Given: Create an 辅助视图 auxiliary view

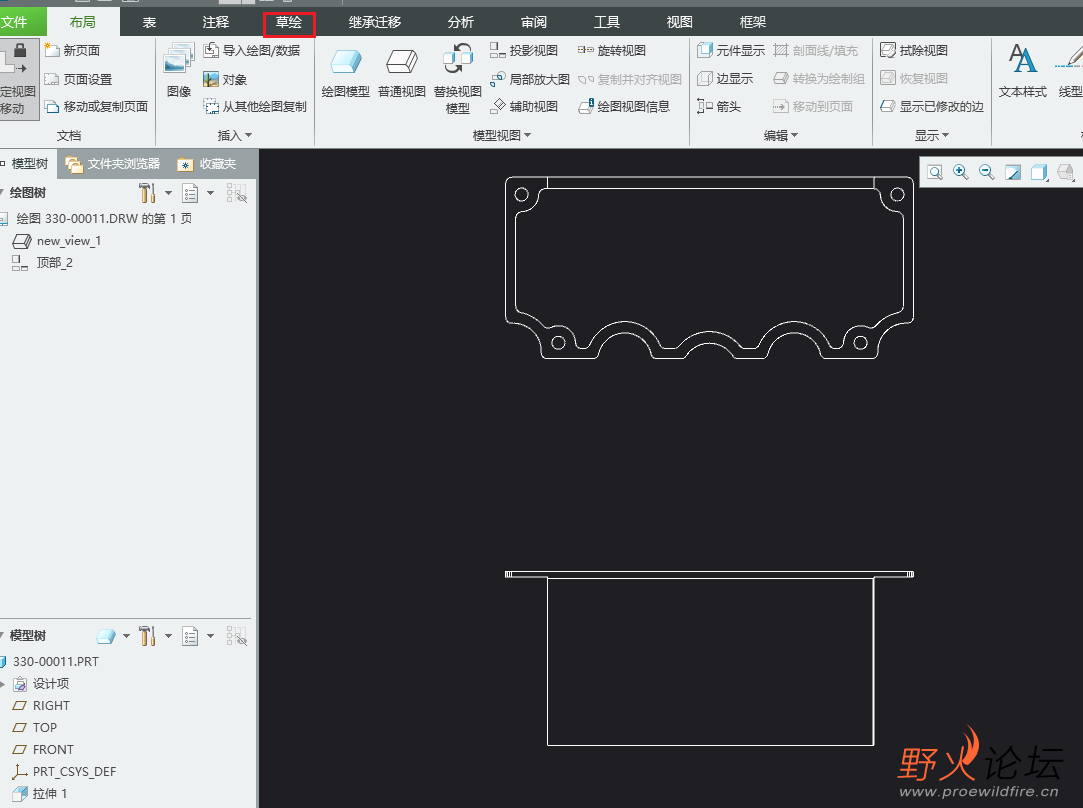Looking at the screenshot, I should 524,106.
